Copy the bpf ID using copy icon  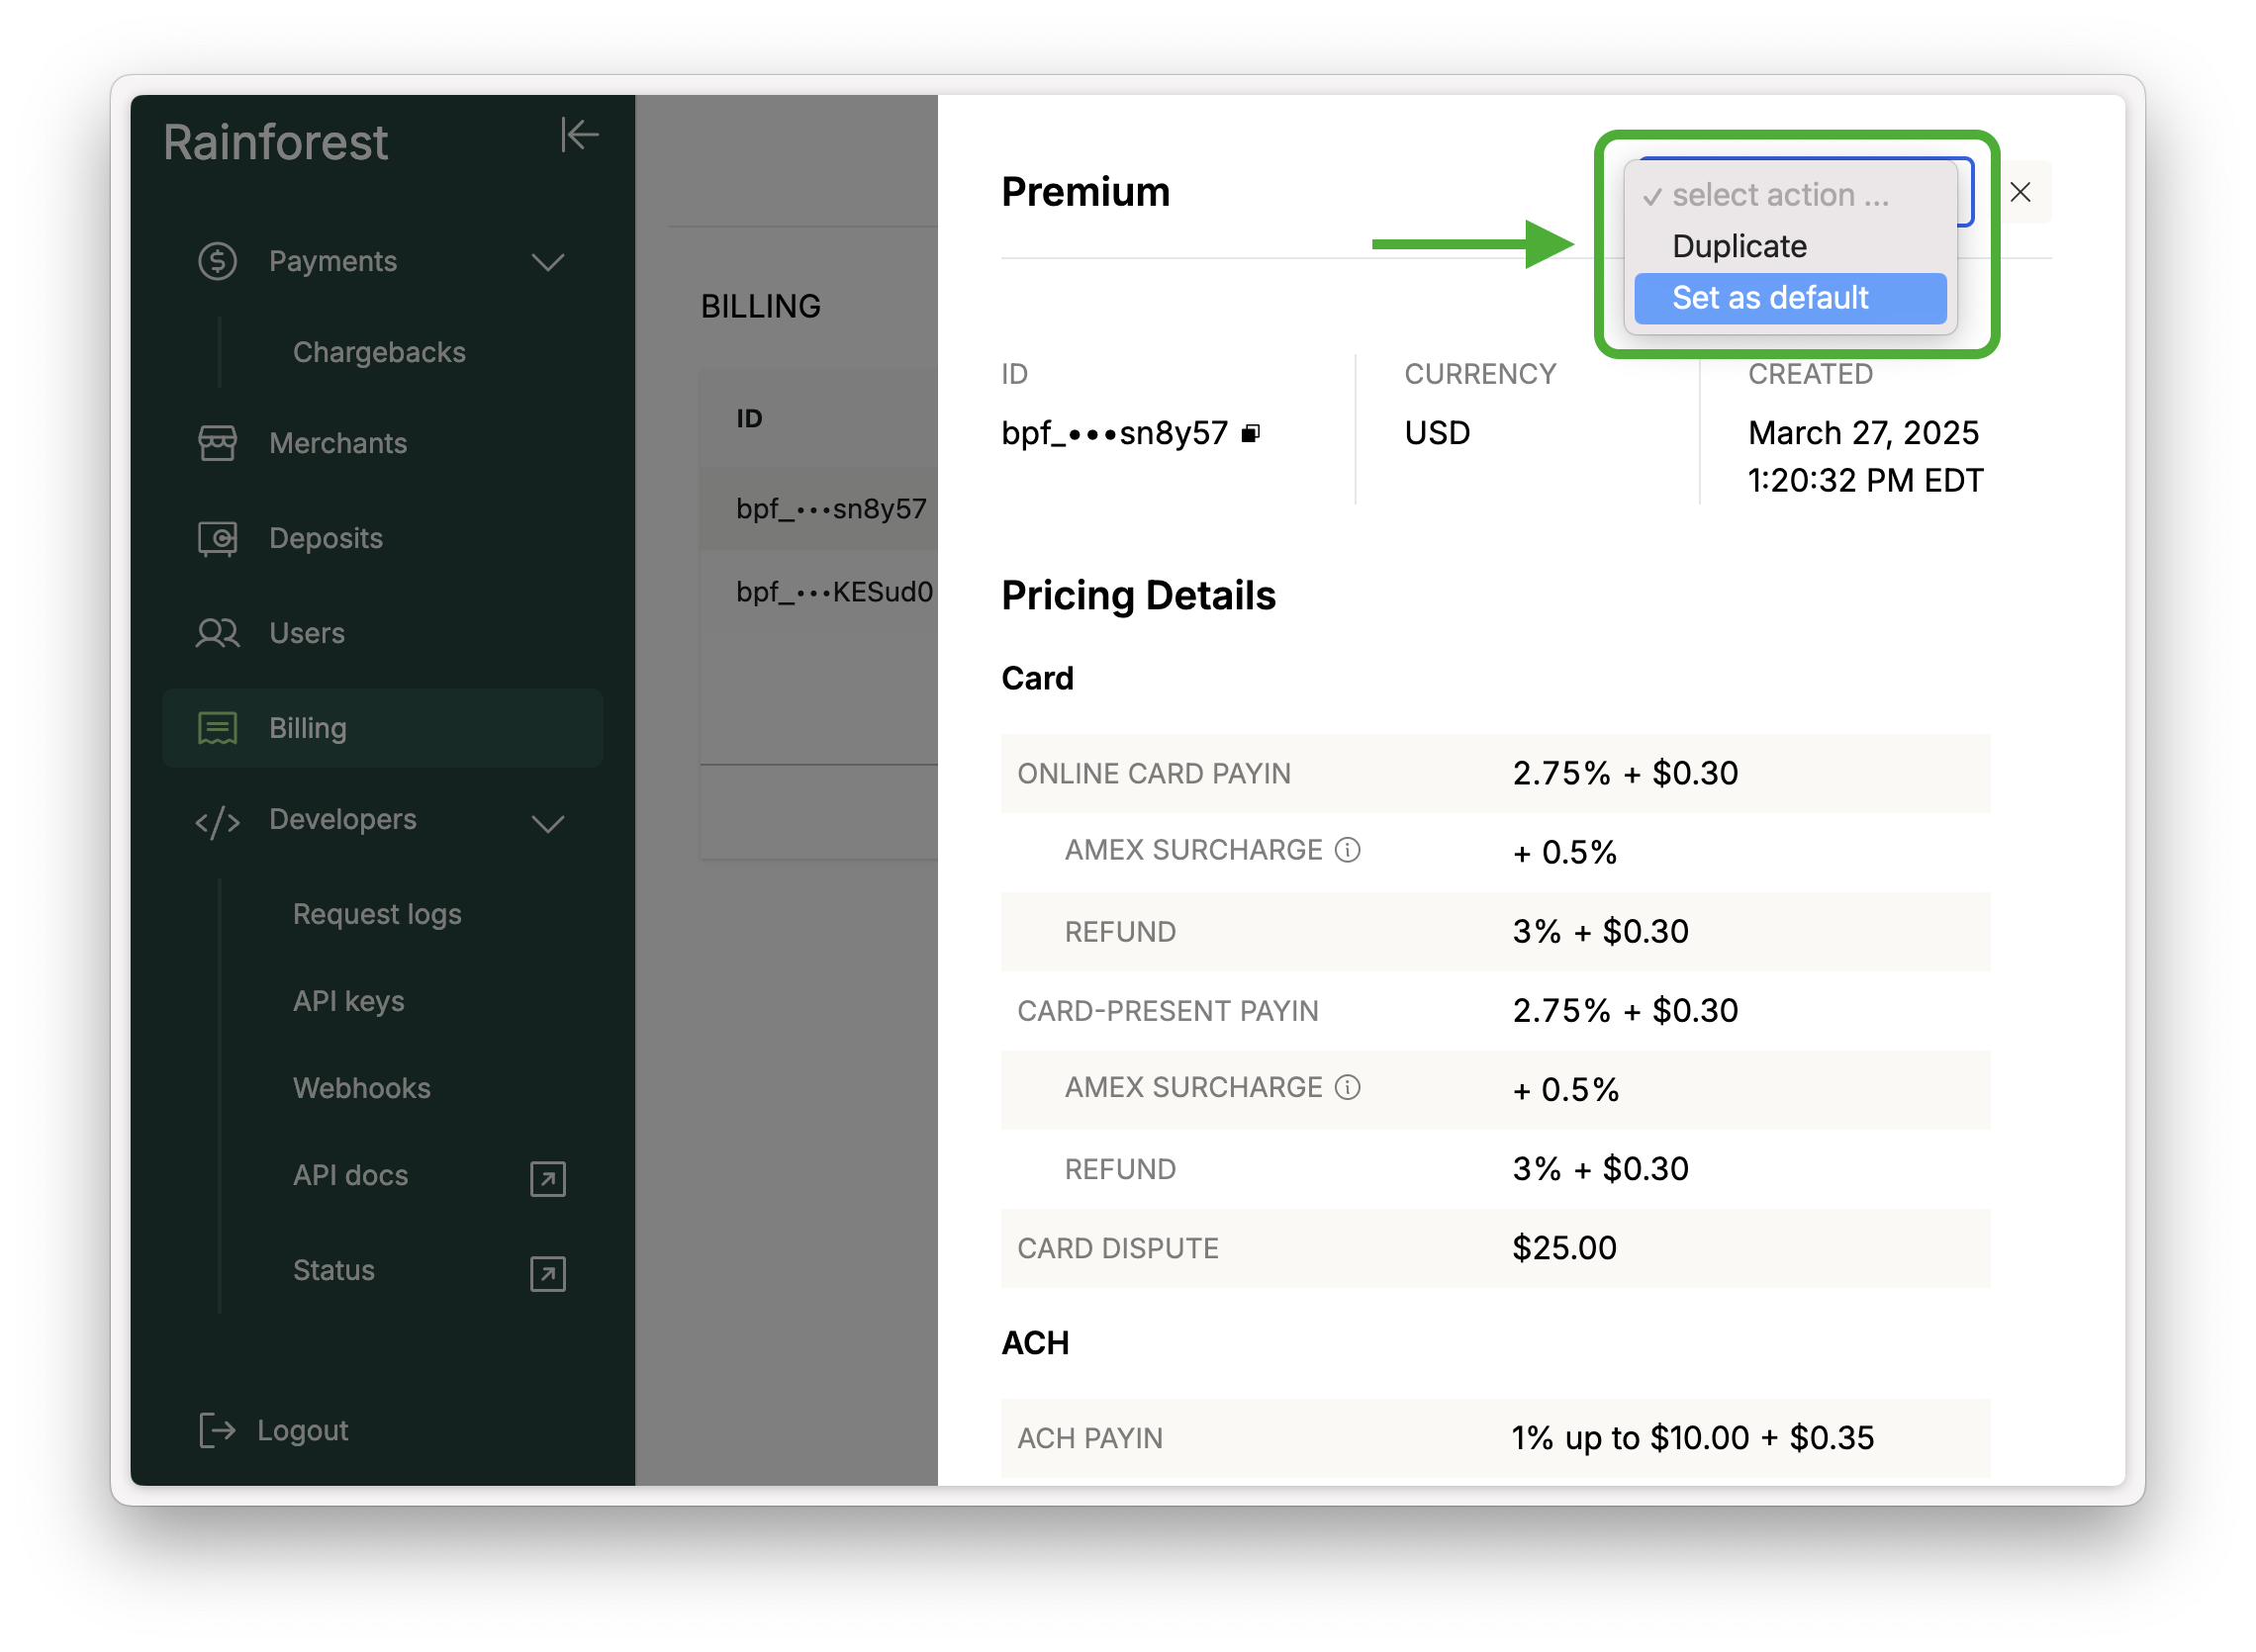coord(1250,433)
